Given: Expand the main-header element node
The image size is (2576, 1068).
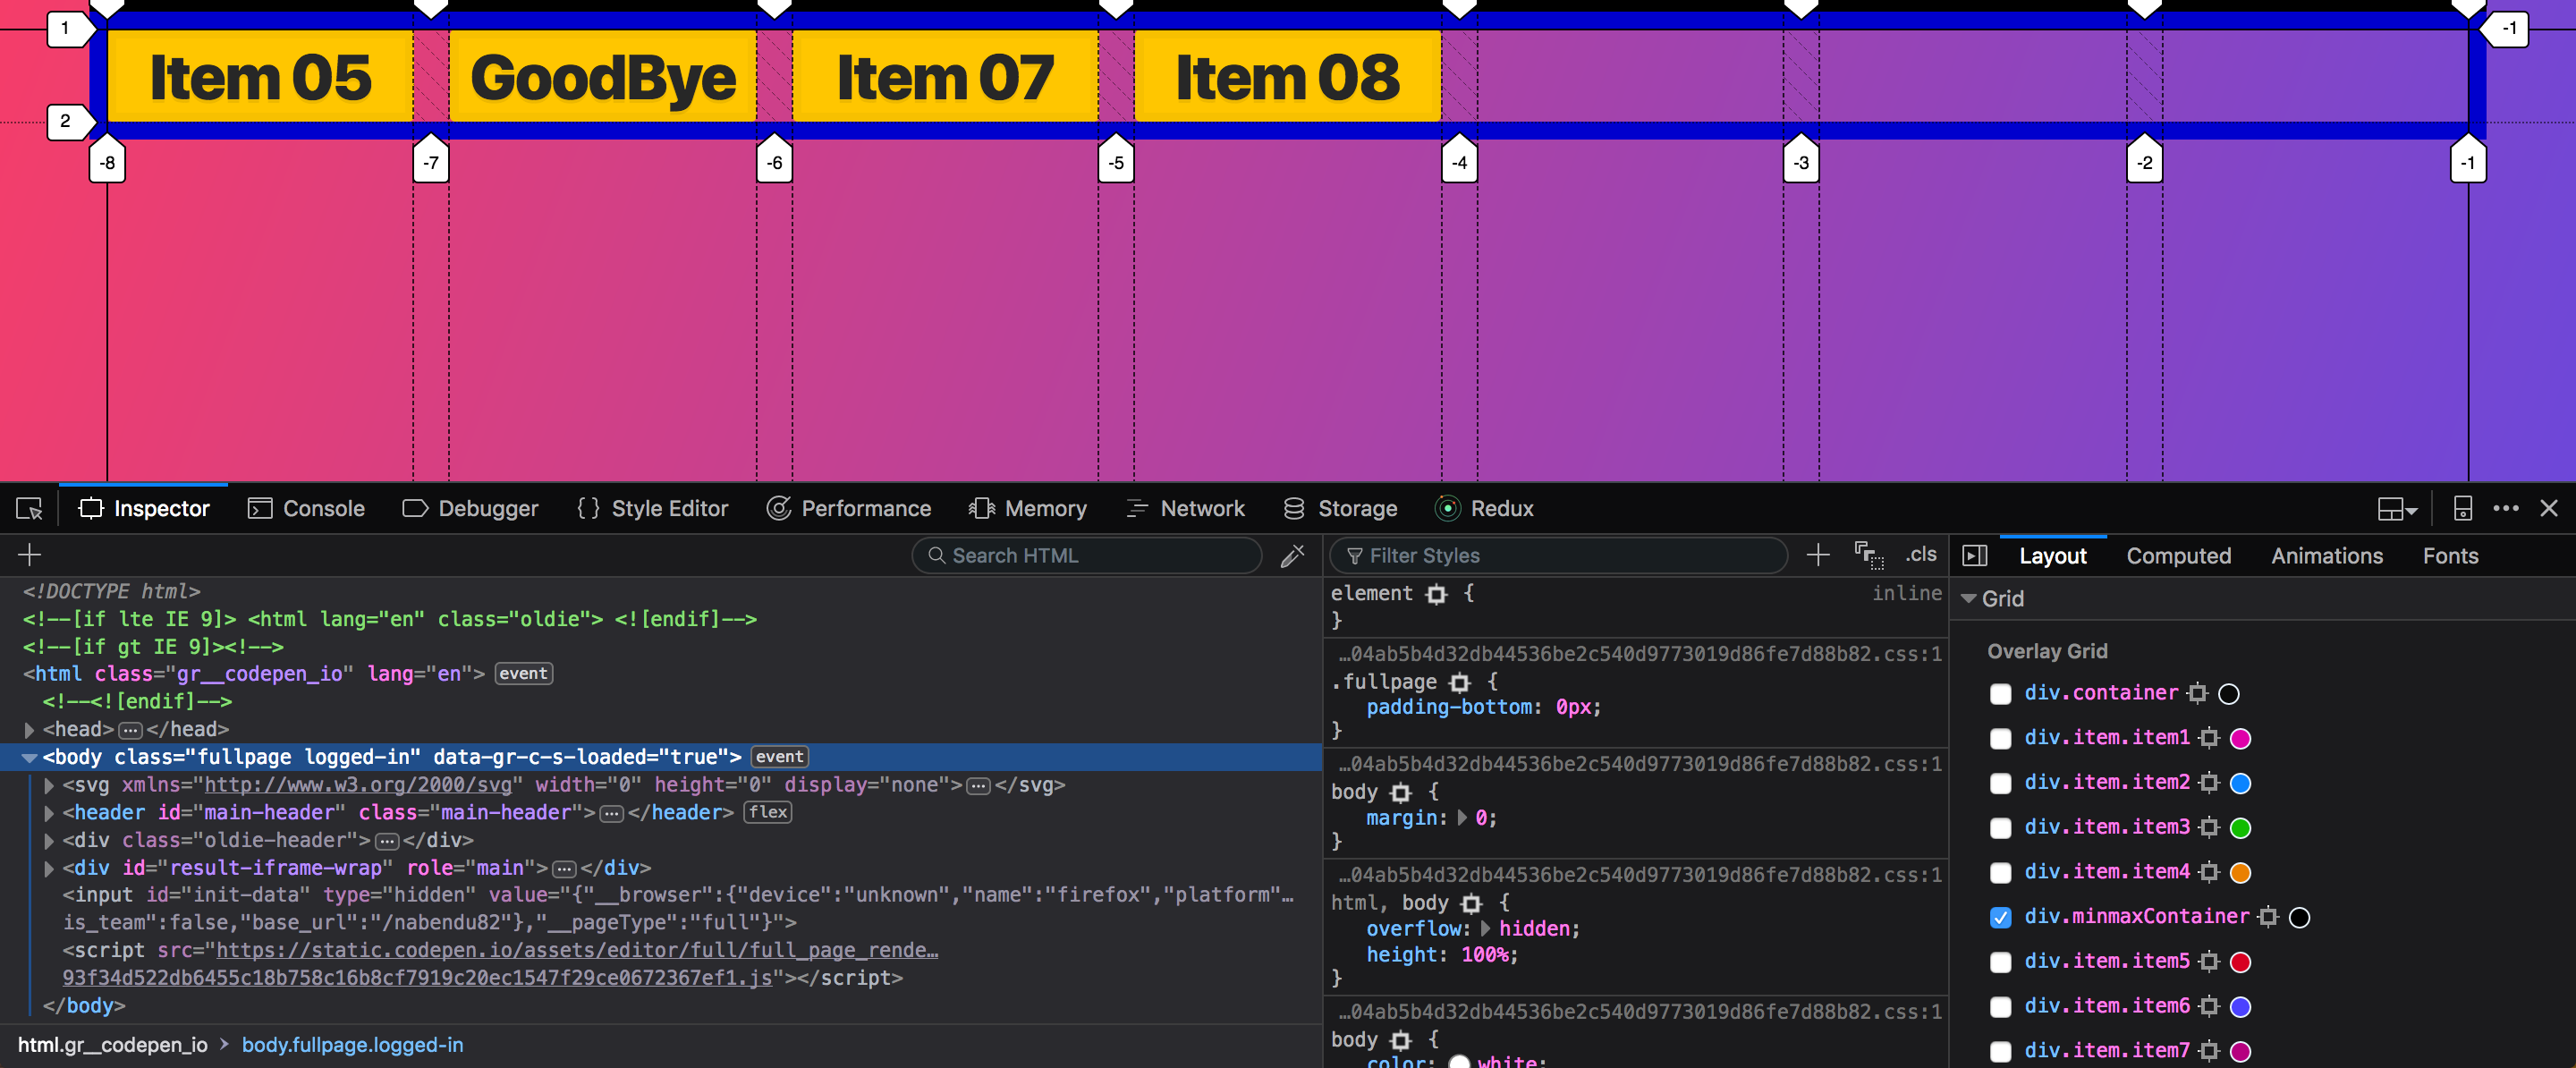Looking at the screenshot, I should (x=49, y=813).
